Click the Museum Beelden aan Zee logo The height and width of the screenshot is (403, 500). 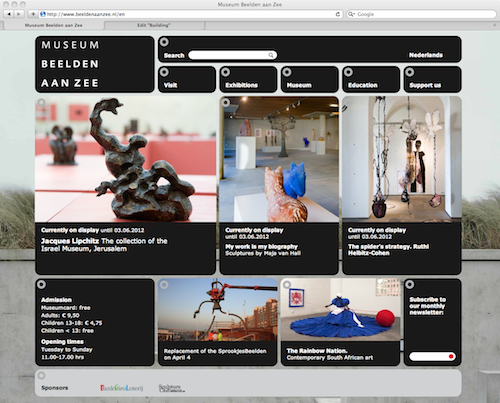95,64
